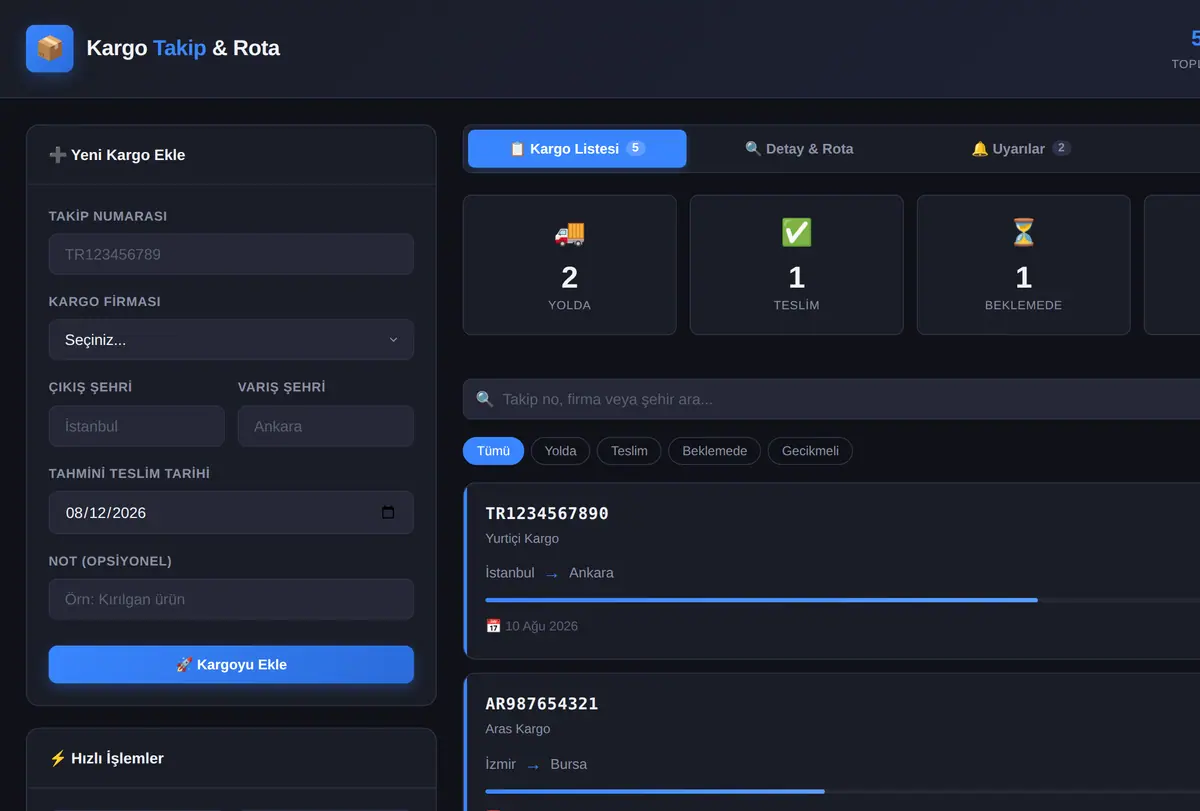1200x811 pixels.
Task: Focus the Takip Numarası input field
Action: (x=231, y=254)
